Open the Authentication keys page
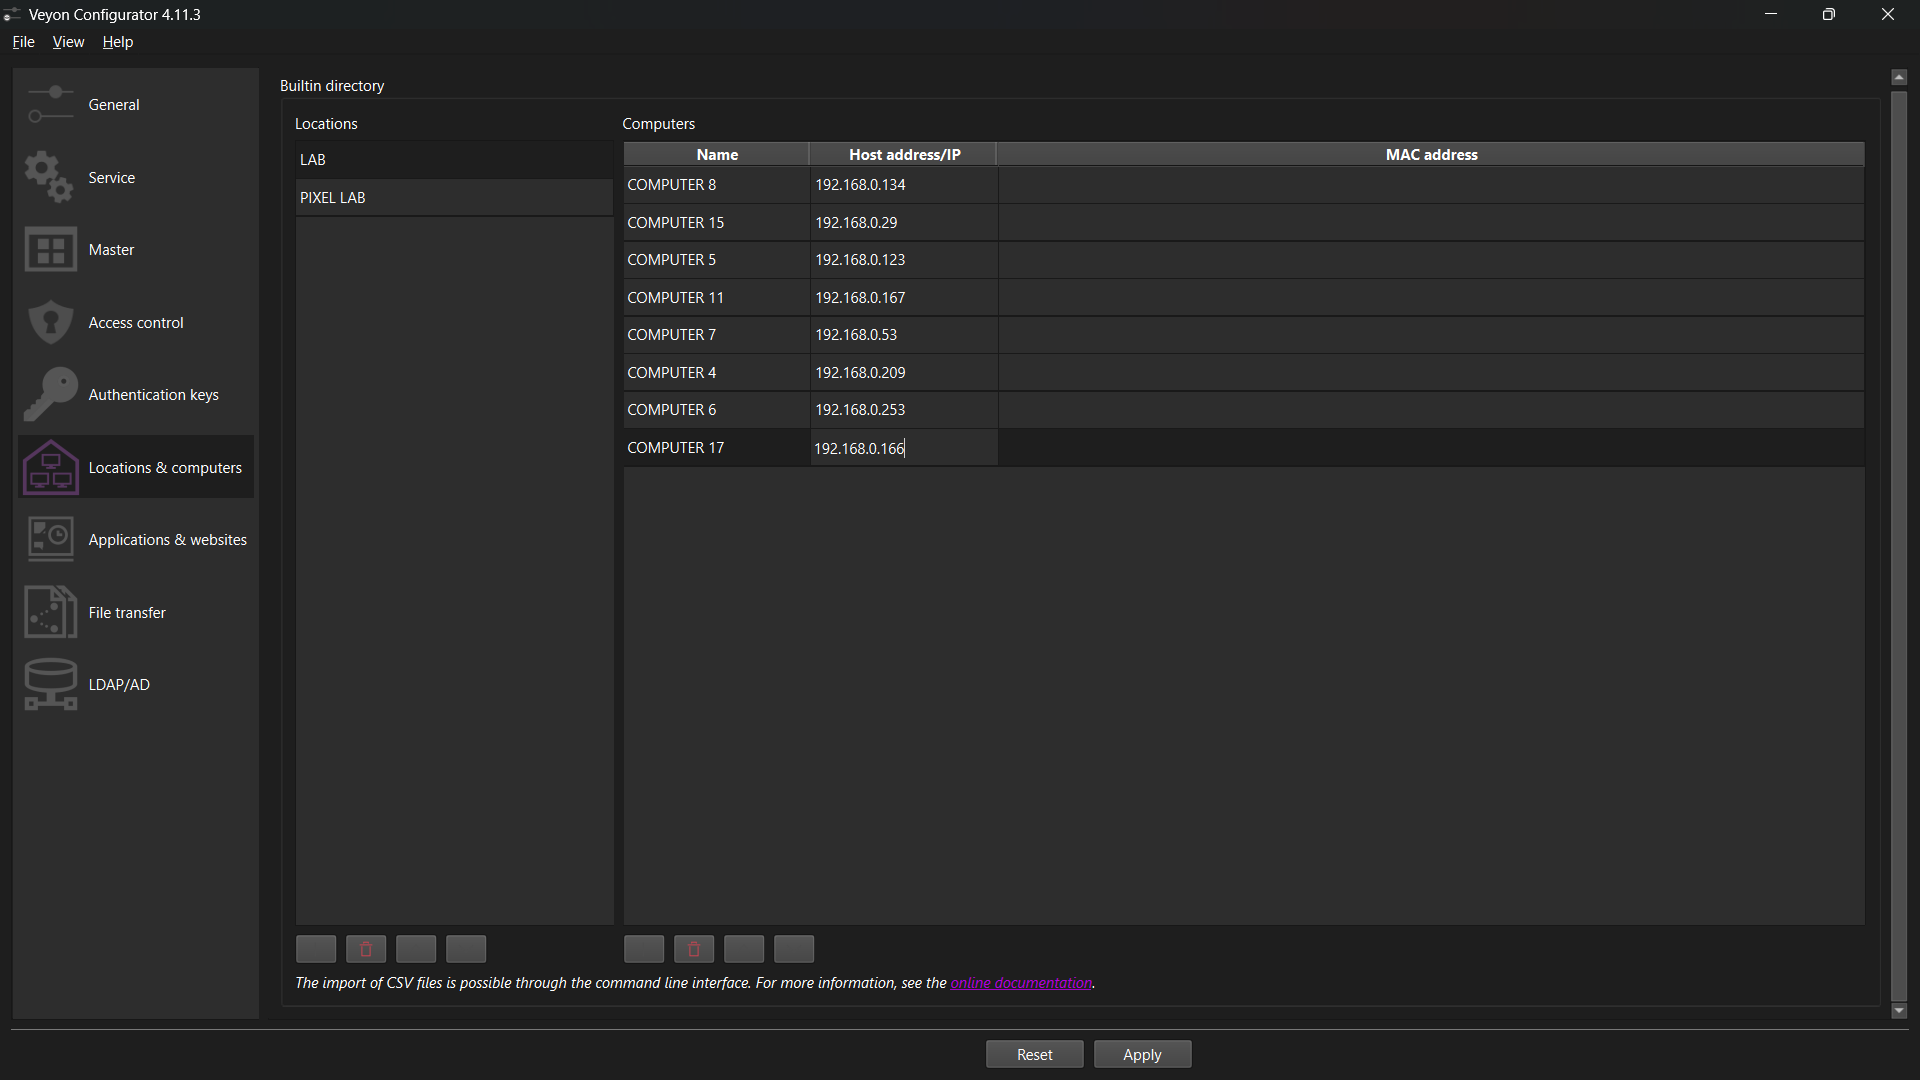The height and width of the screenshot is (1080, 1920). pos(136,395)
